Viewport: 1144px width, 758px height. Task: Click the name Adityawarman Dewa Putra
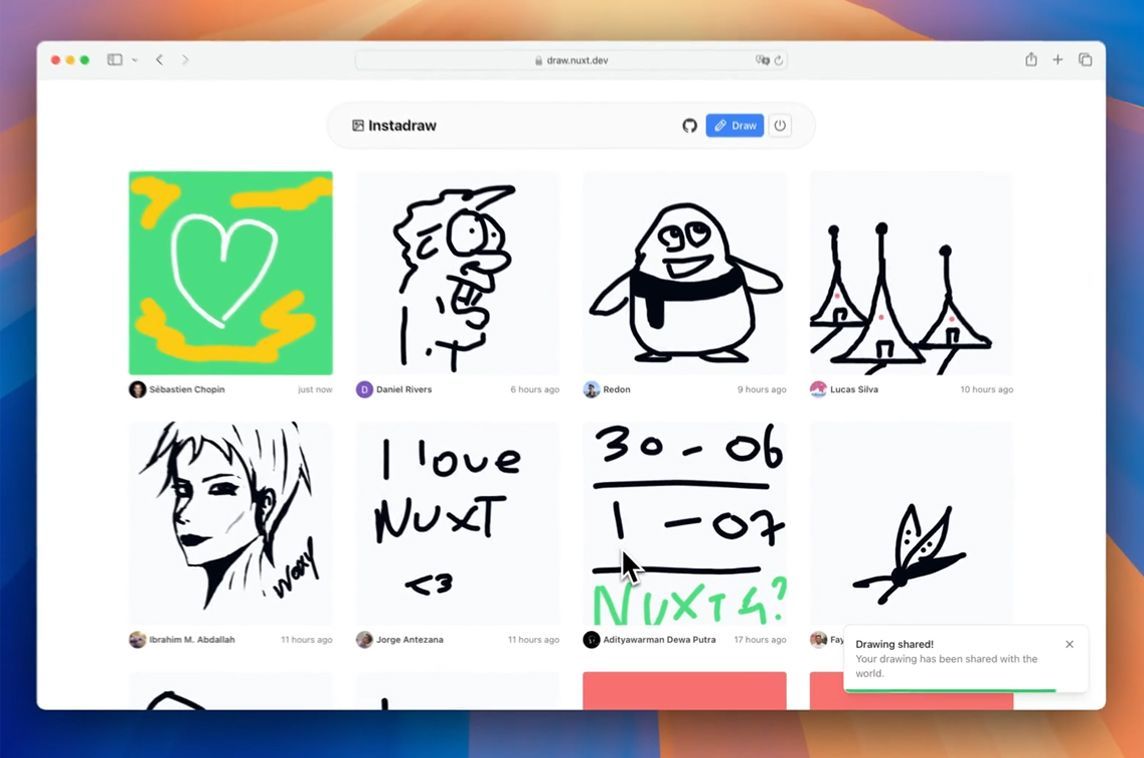point(659,640)
